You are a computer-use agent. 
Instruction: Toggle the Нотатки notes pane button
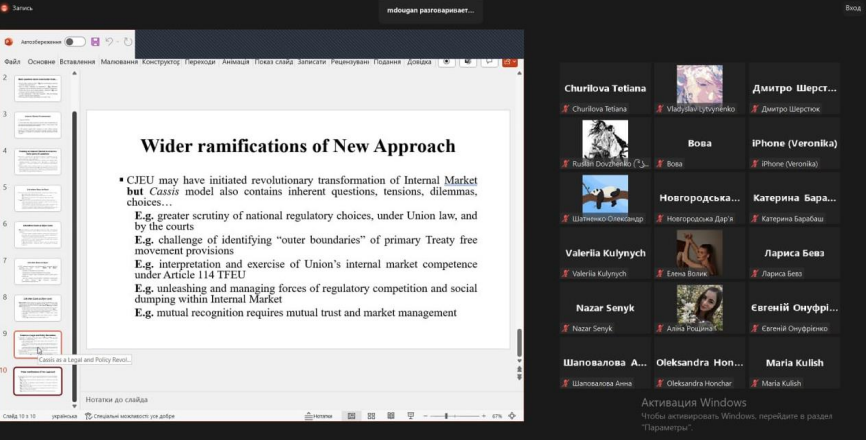(319, 416)
